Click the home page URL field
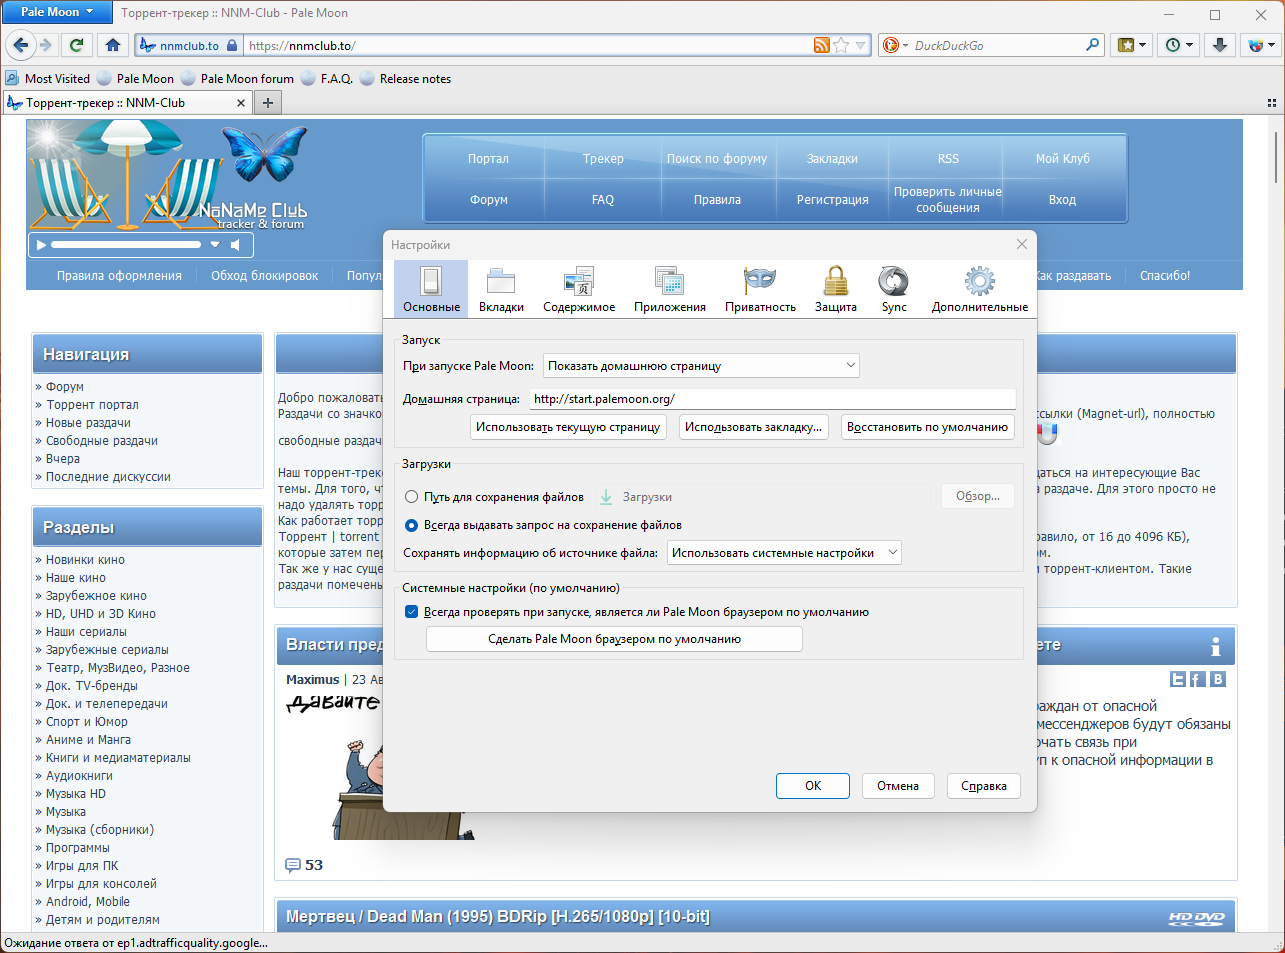 772,399
